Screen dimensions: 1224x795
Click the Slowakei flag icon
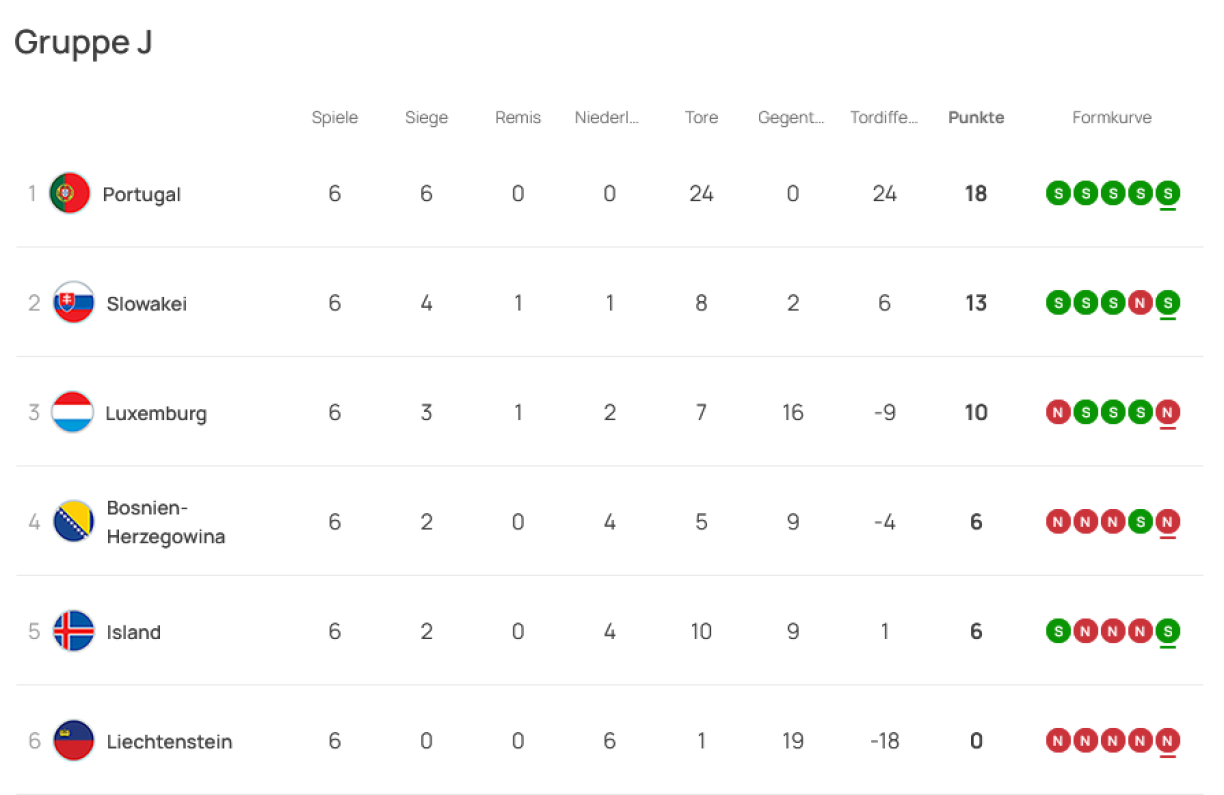[x=73, y=302]
